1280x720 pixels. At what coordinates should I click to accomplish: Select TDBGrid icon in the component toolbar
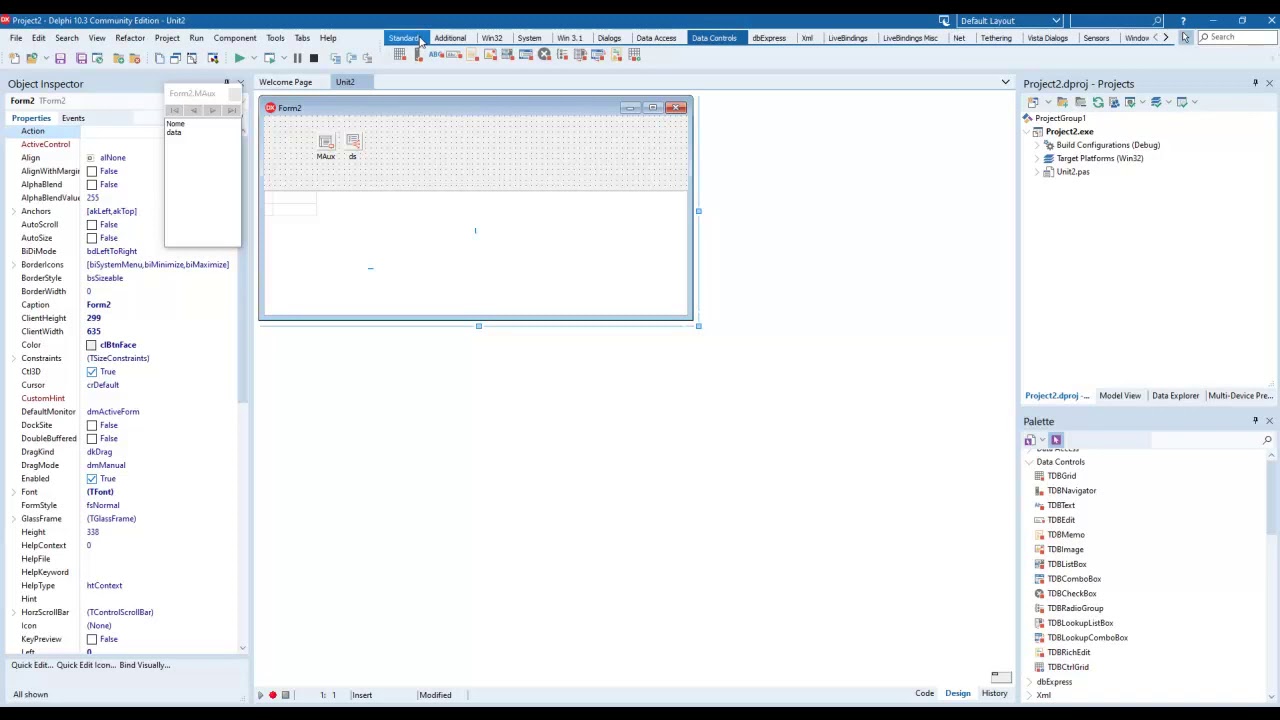[400, 55]
